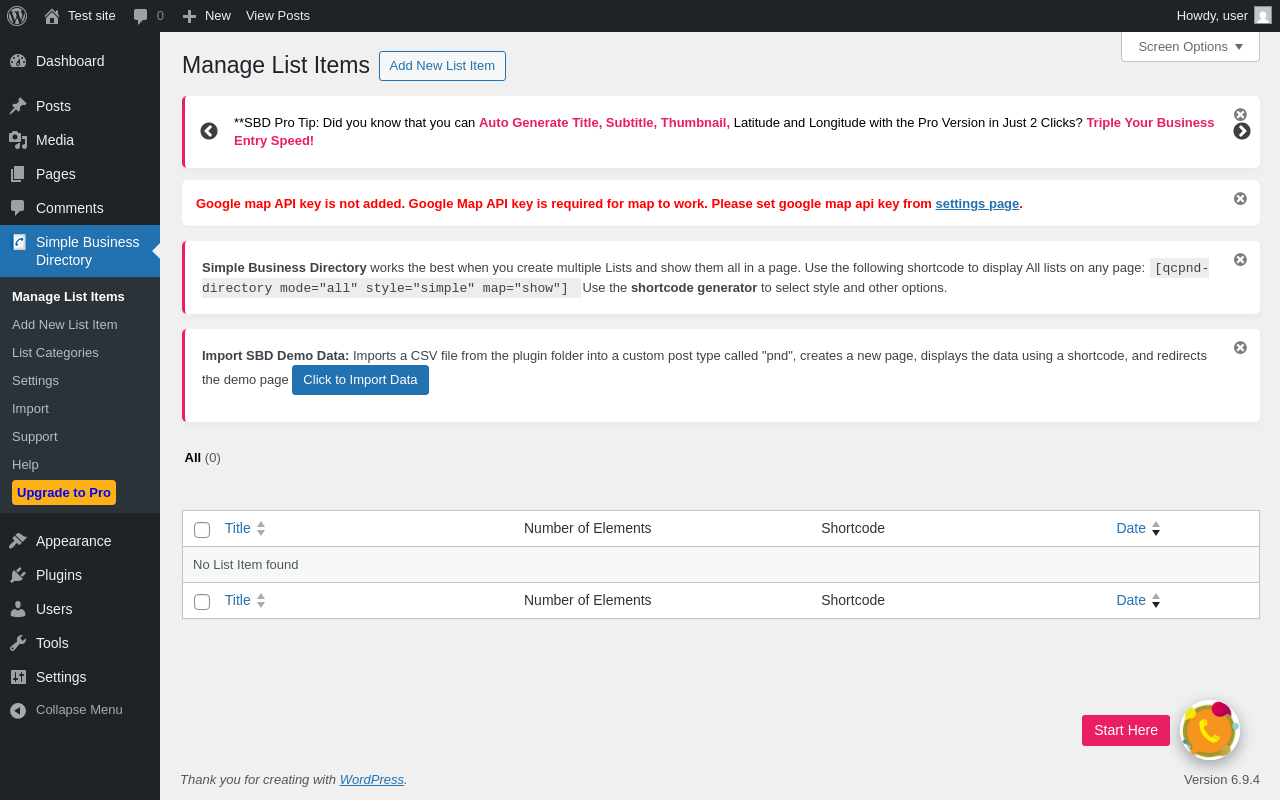
Task: Tick the select-all checkbox in table header
Action: (202, 530)
